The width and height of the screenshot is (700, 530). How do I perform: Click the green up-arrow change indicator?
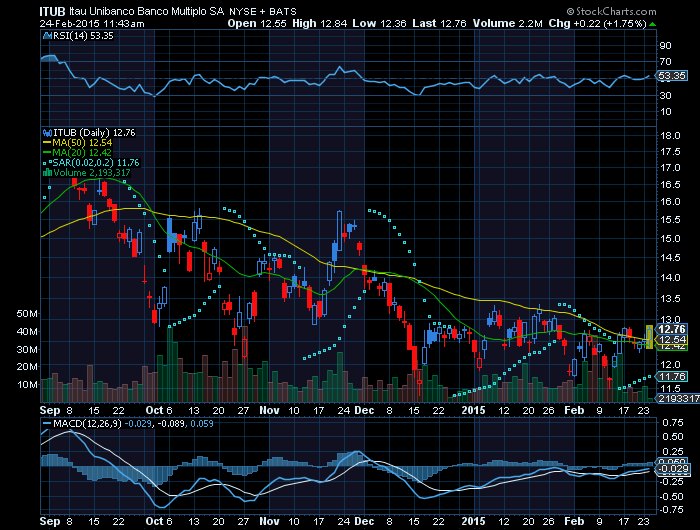pos(653,24)
